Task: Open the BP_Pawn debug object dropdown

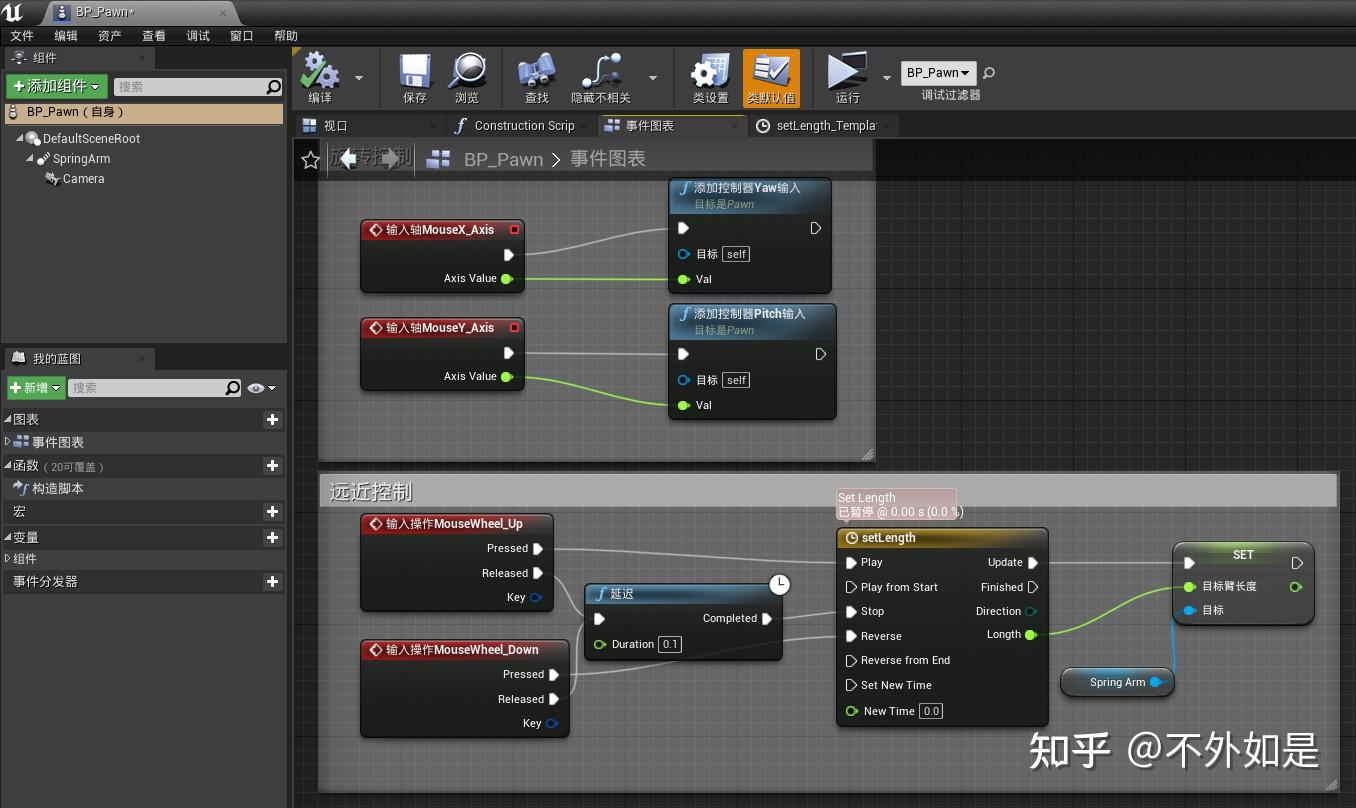Action: tap(938, 72)
